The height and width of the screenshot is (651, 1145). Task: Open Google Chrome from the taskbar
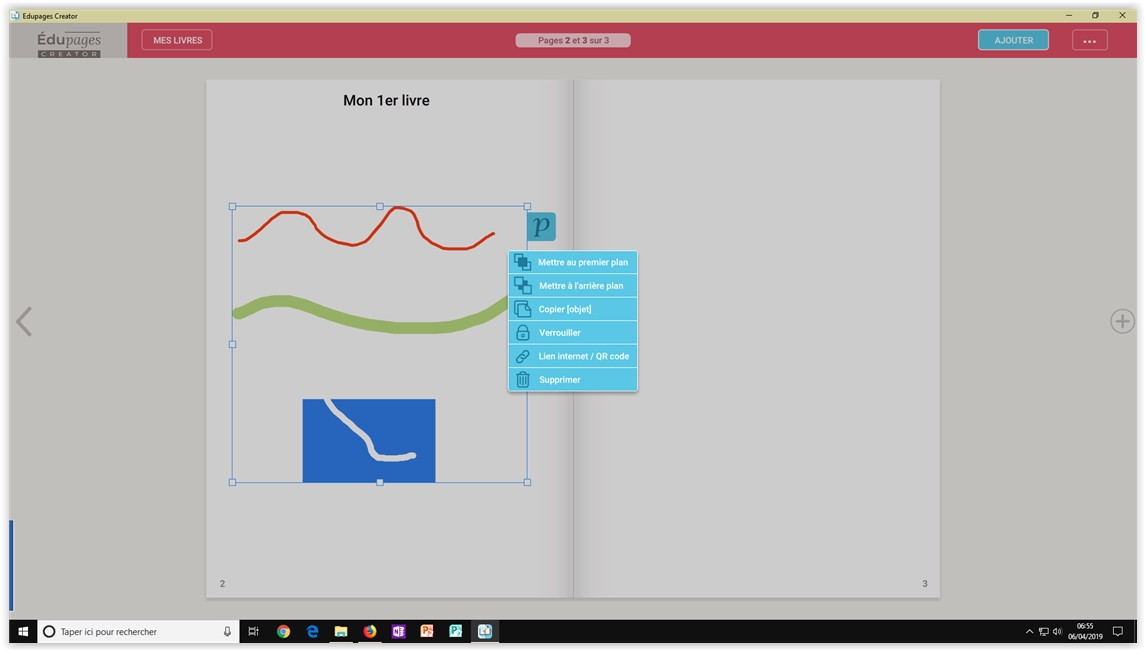[284, 632]
